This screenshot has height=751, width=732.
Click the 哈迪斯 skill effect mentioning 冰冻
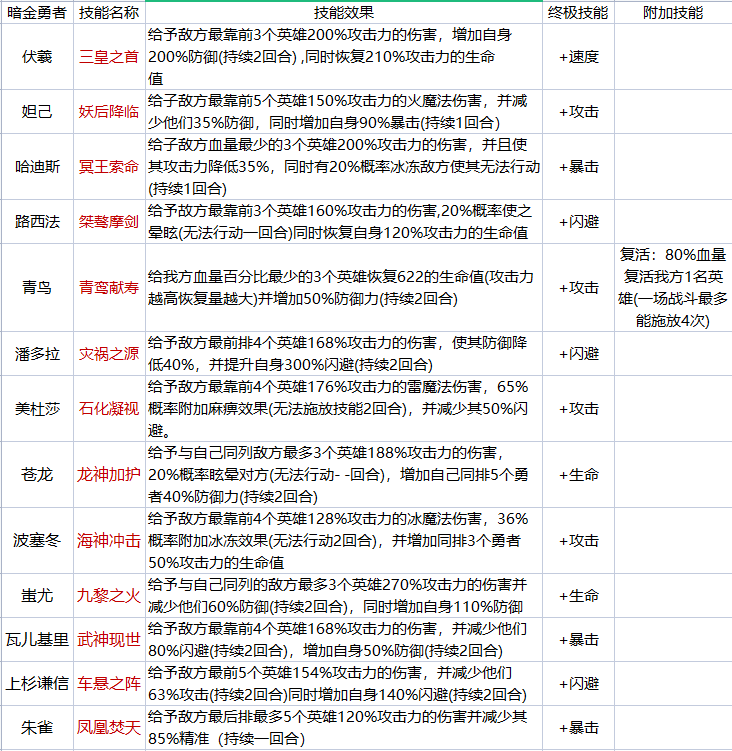click(x=343, y=167)
